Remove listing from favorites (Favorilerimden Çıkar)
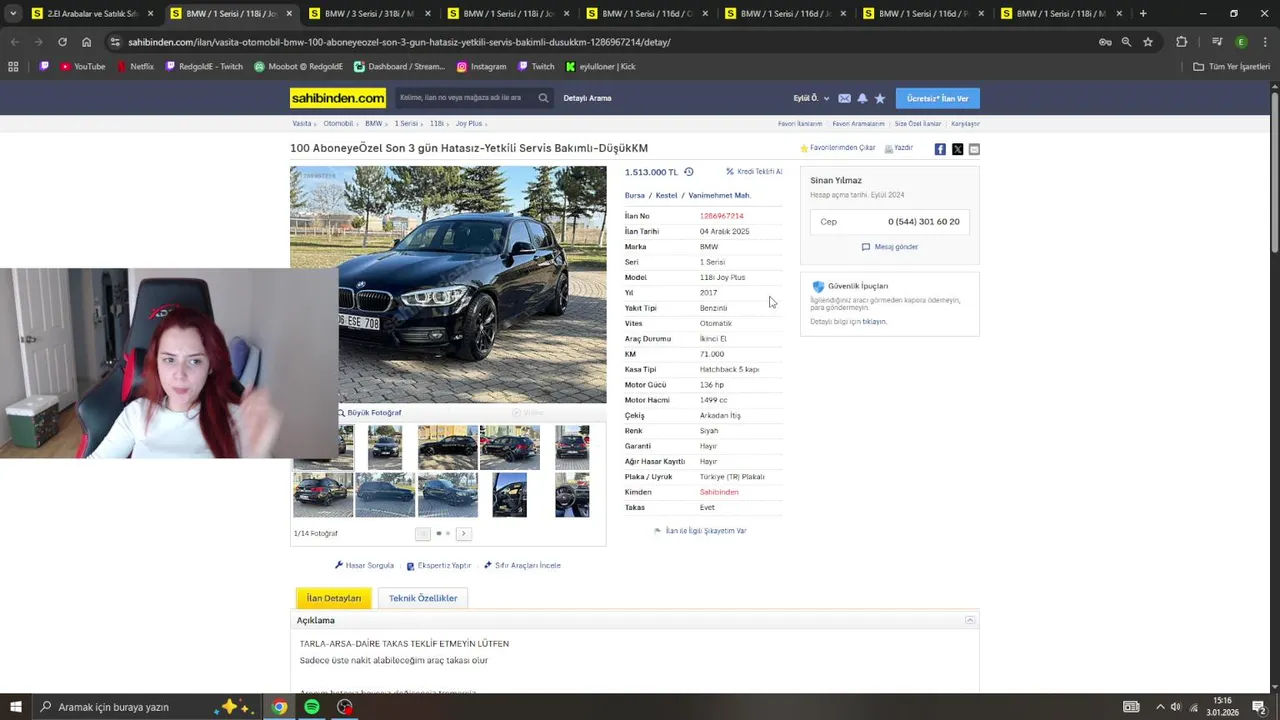 (x=837, y=148)
